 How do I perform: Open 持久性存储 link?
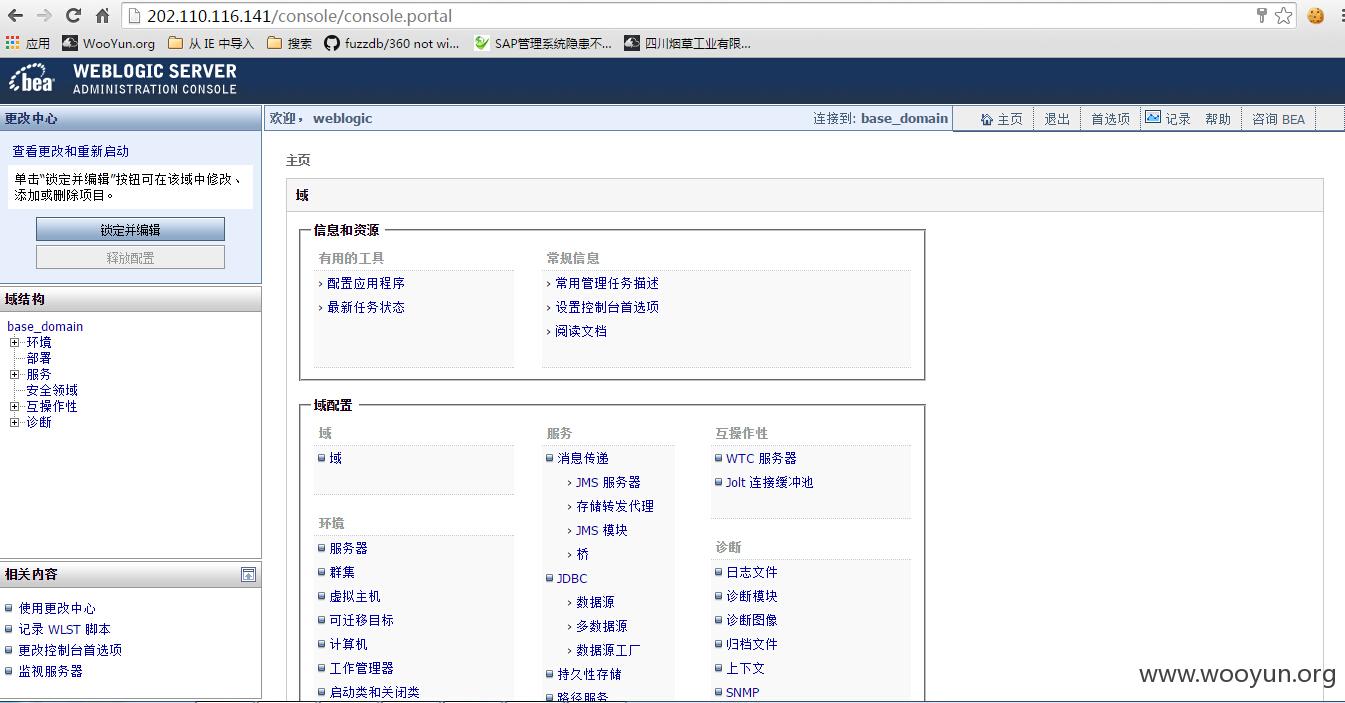coord(589,674)
